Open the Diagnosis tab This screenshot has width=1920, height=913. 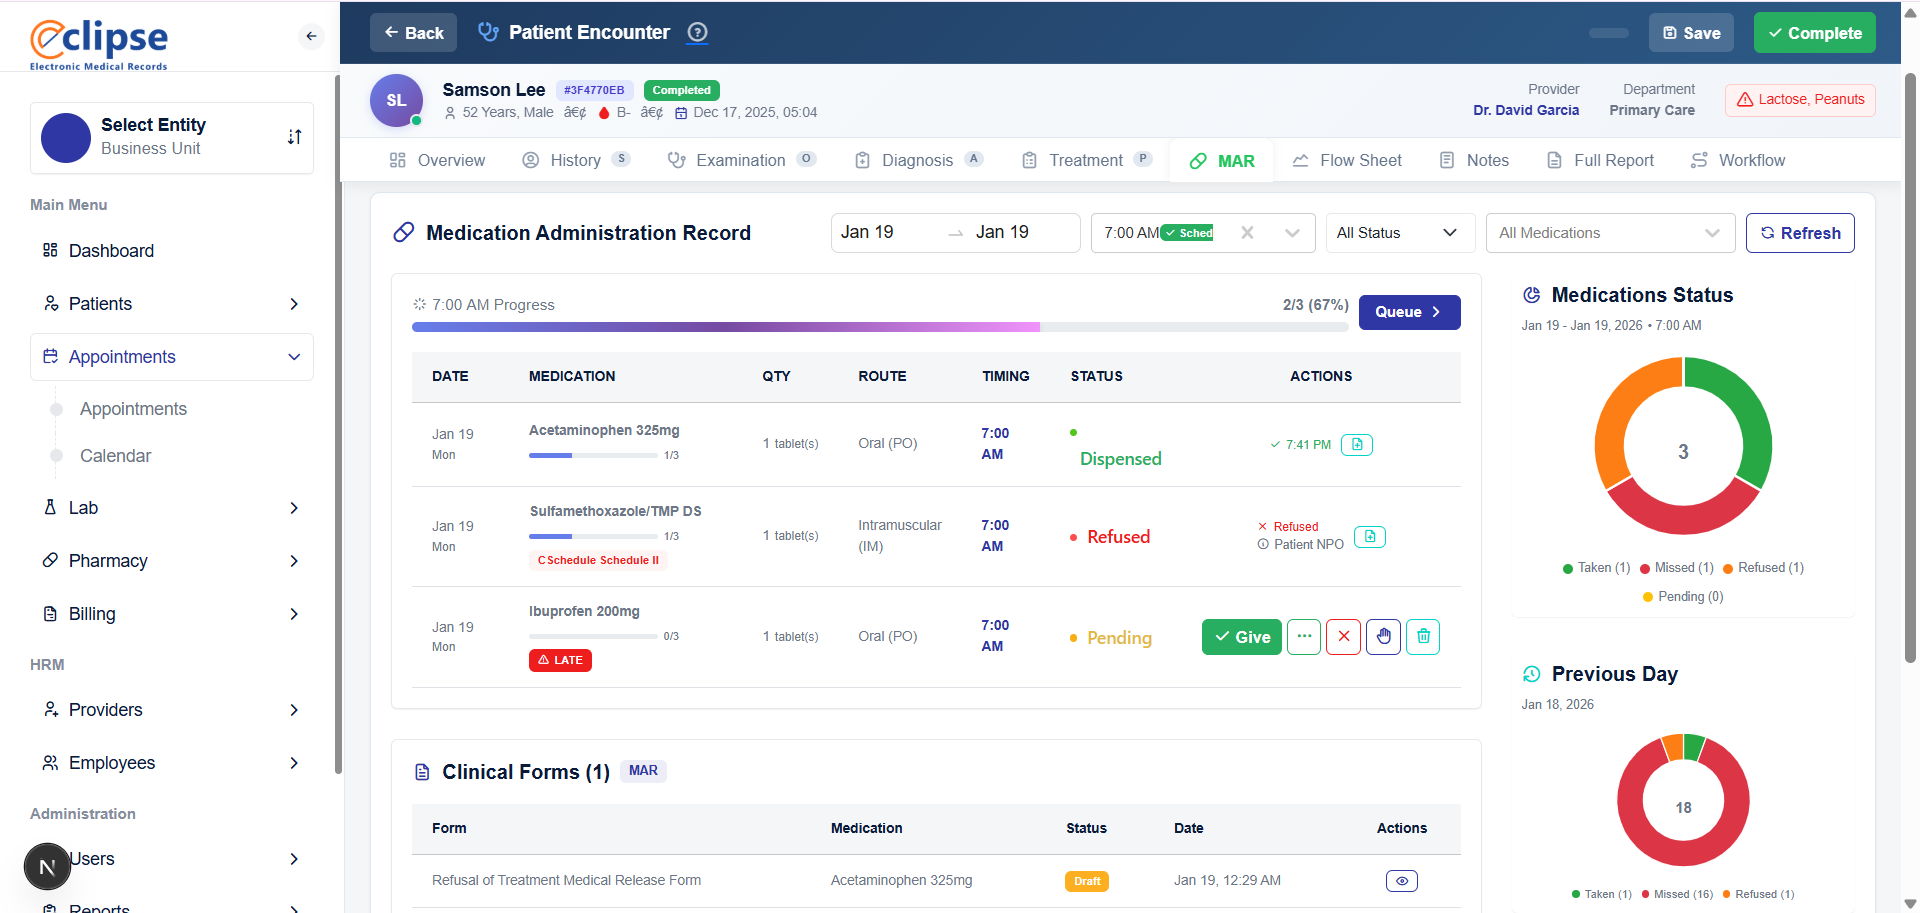point(916,160)
